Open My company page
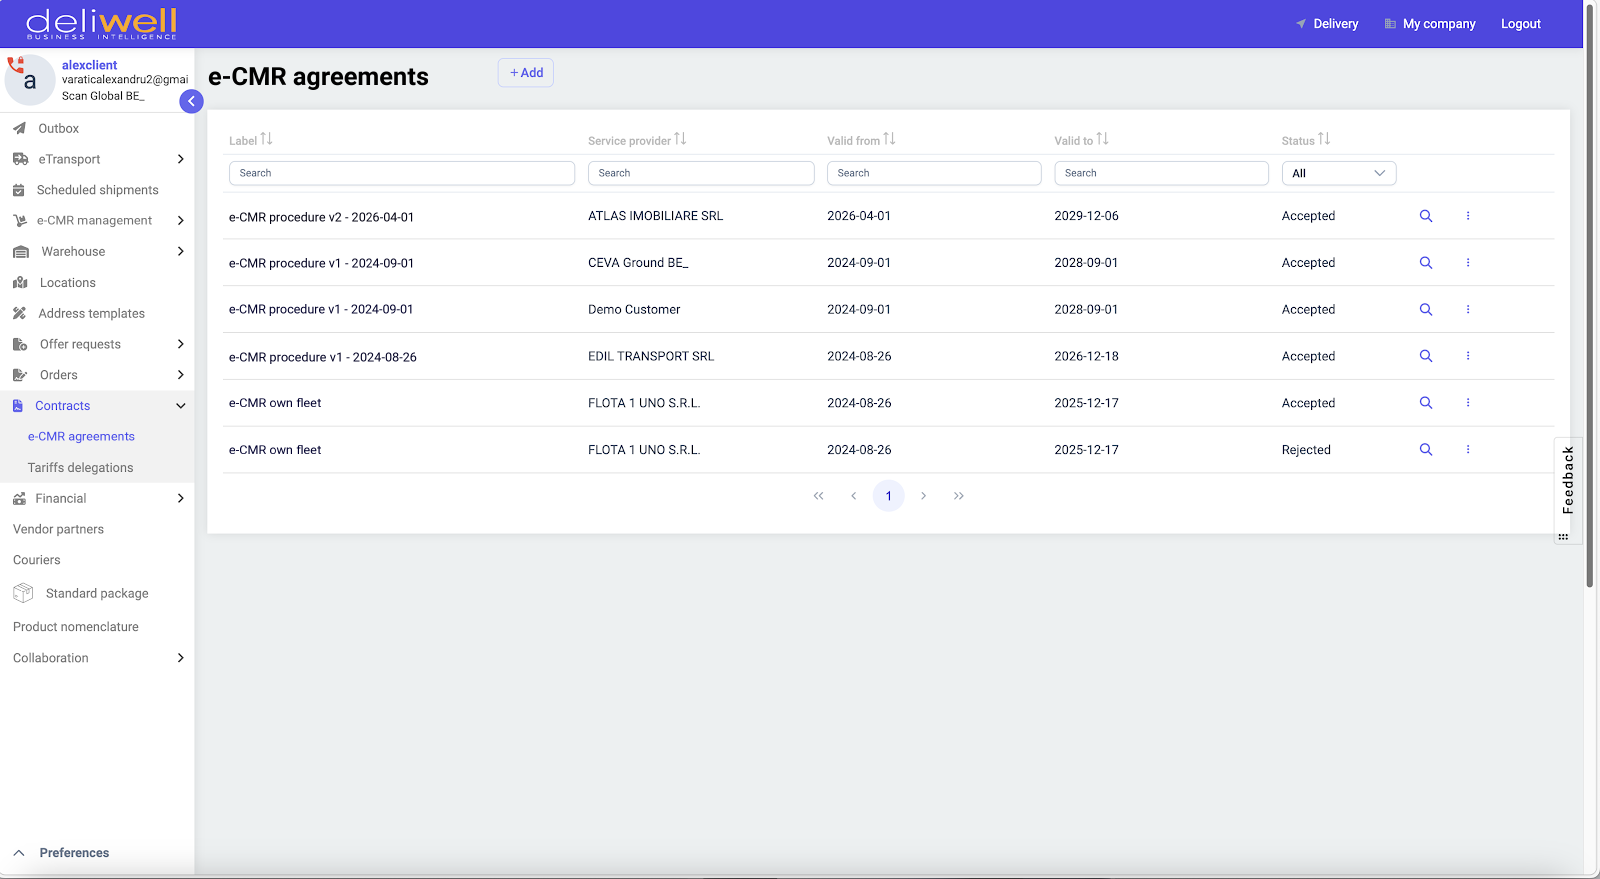 tap(1430, 24)
